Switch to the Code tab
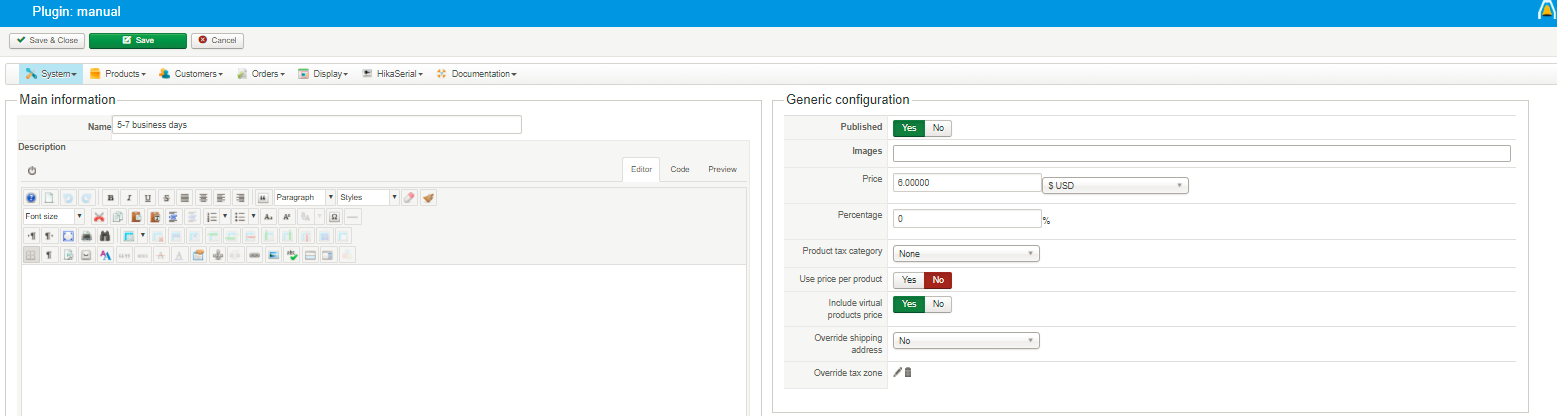This screenshot has width=1557, height=416. tap(680, 170)
